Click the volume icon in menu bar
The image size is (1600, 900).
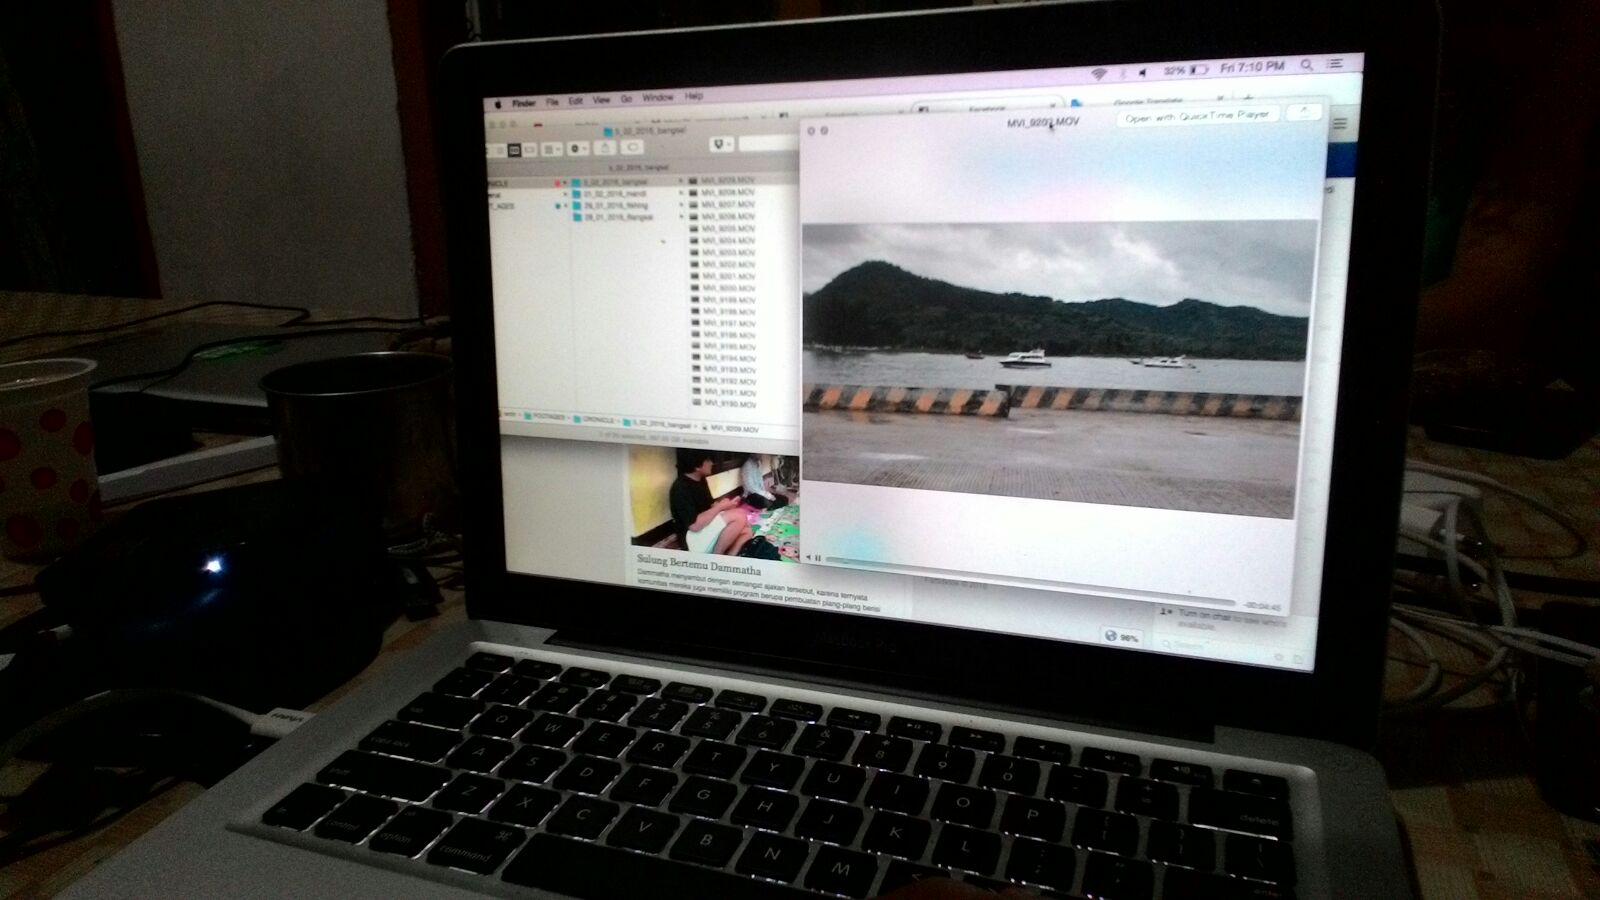click(1142, 72)
